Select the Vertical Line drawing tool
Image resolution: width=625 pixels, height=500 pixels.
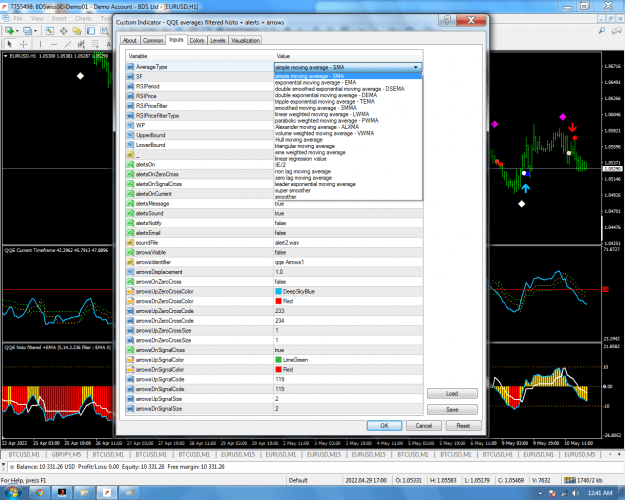(x=40, y=44)
